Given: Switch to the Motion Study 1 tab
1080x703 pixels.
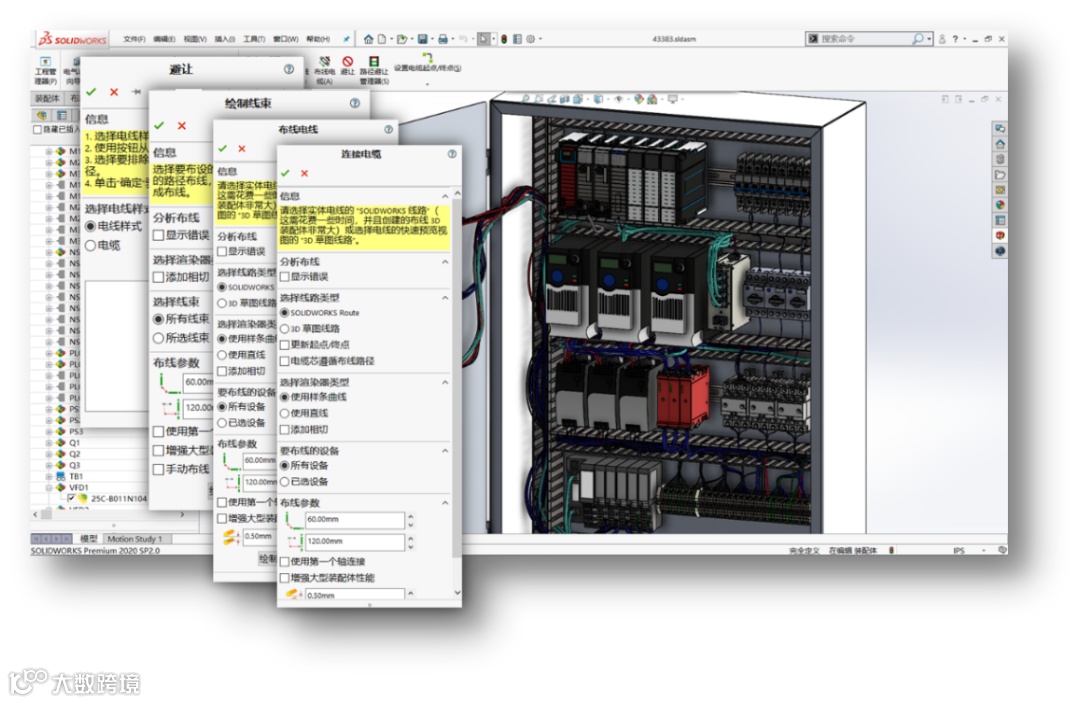Looking at the screenshot, I should (x=135, y=539).
